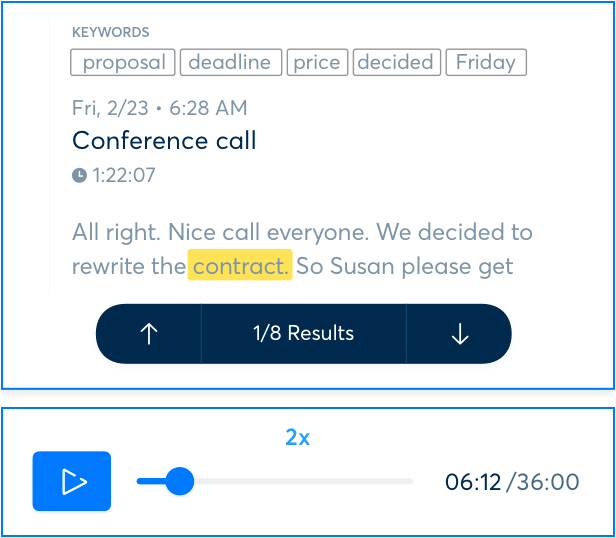The width and height of the screenshot is (616, 538).
Task: Jump to next search result with down arrow
Action: (x=459, y=334)
